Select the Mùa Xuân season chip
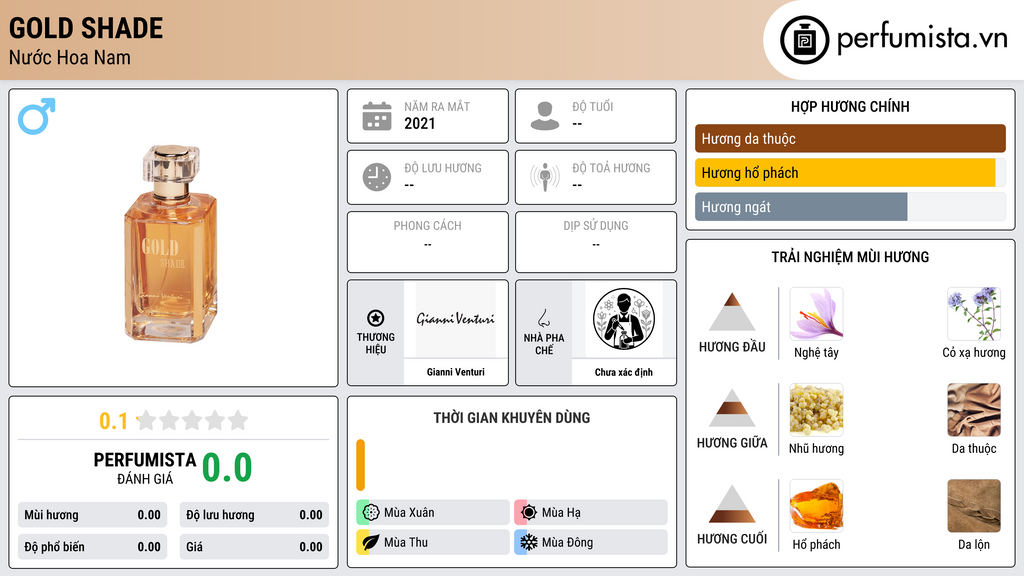 pyautogui.click(x=433, y=512)
